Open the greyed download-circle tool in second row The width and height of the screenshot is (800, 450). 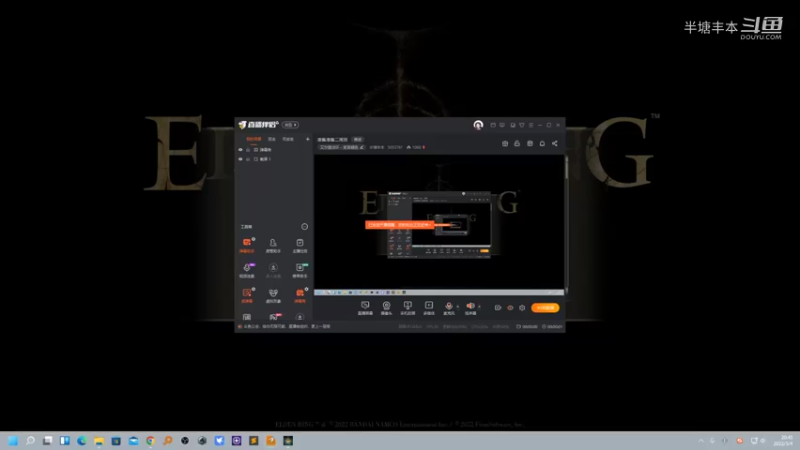[x=273, y=270]
